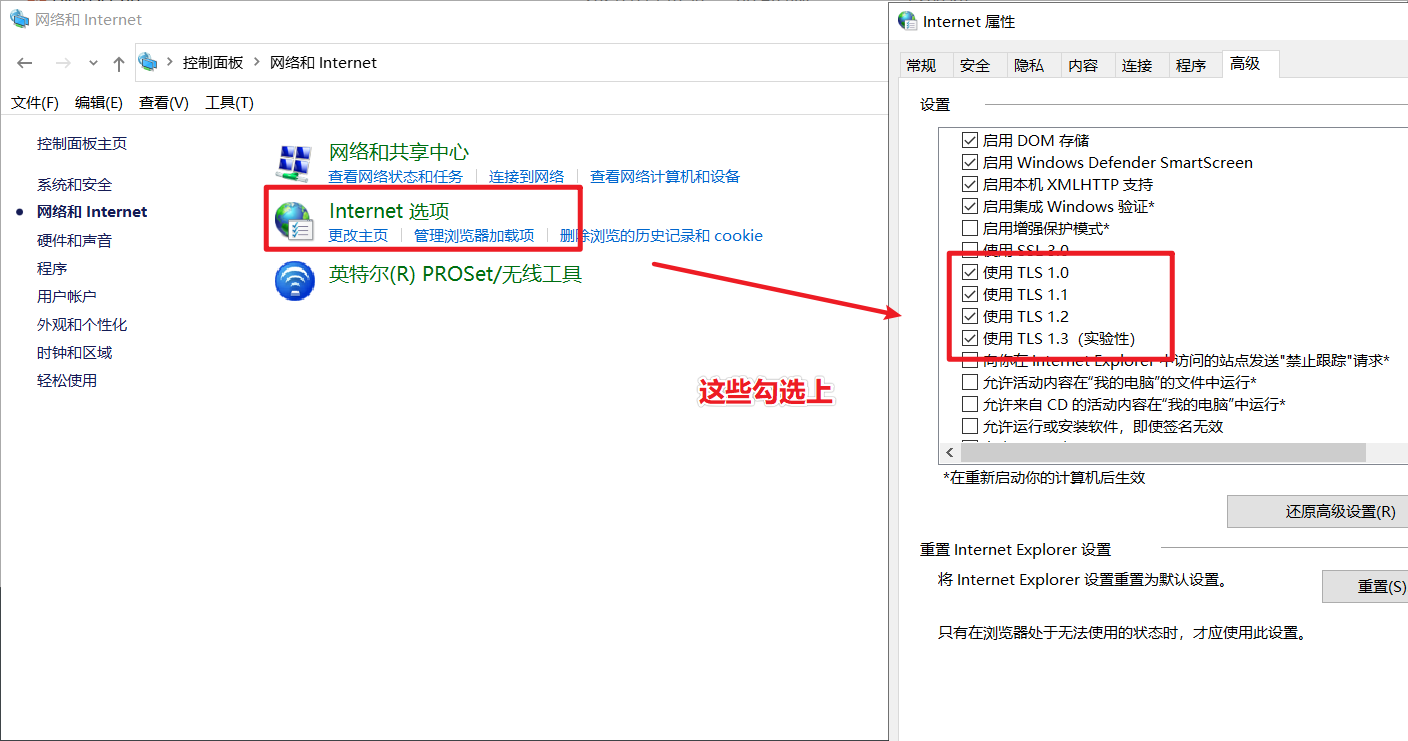This screenshot has height=741, width=1408.
Task: Switch to the 连接 tab
Action: [1137, 65]
